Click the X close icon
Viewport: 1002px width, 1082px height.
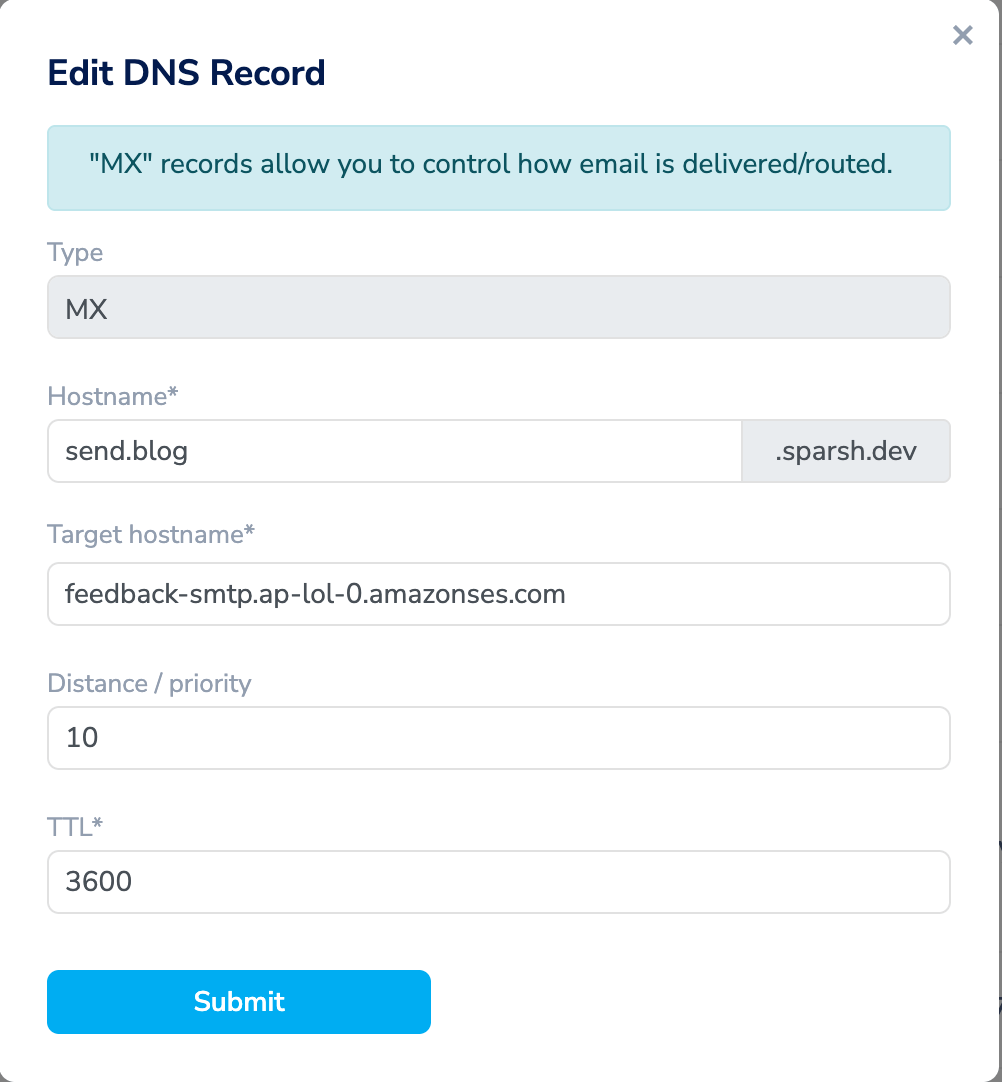961,35
